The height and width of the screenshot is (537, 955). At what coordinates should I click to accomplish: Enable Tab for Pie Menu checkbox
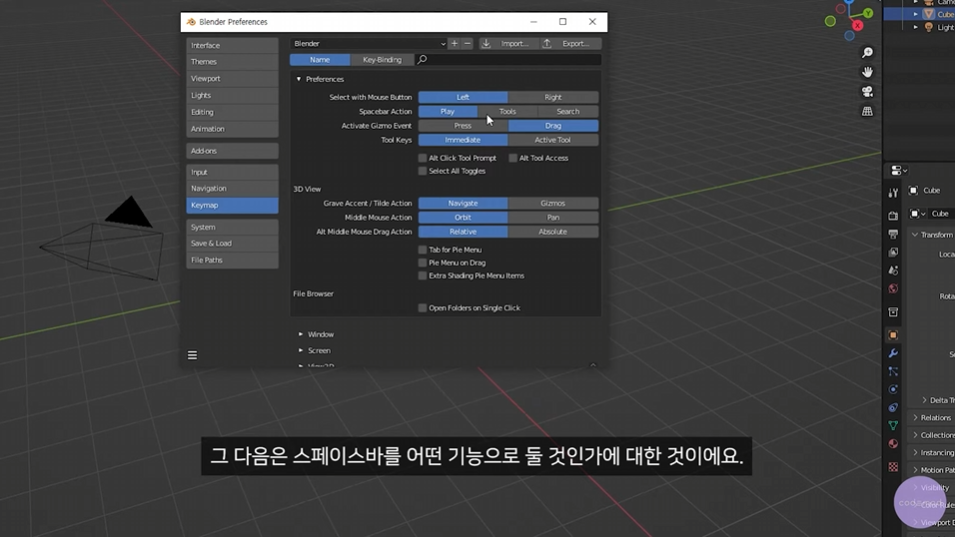422,250
